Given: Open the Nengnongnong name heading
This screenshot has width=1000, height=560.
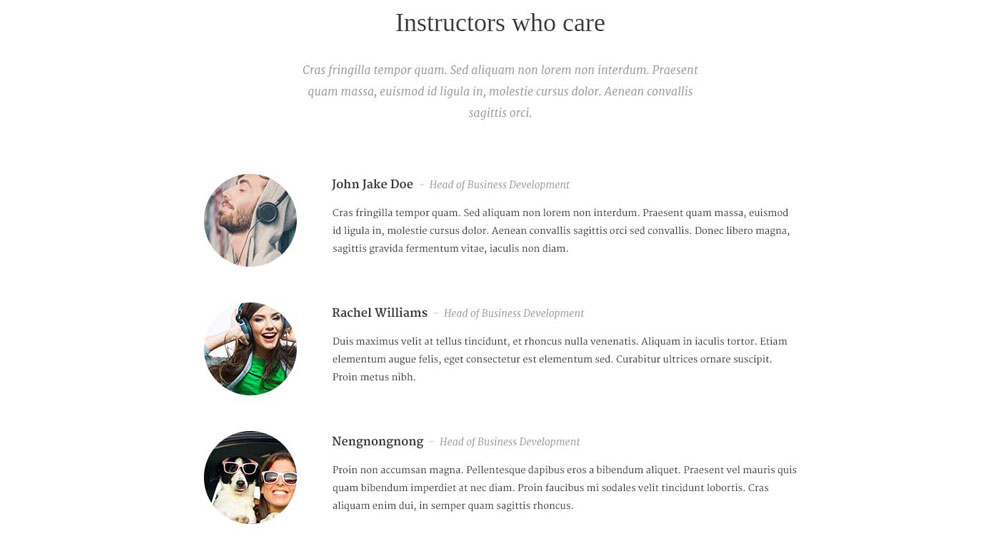Looking at the screenshot, I should pyautogui.click(x=378, y=441).
